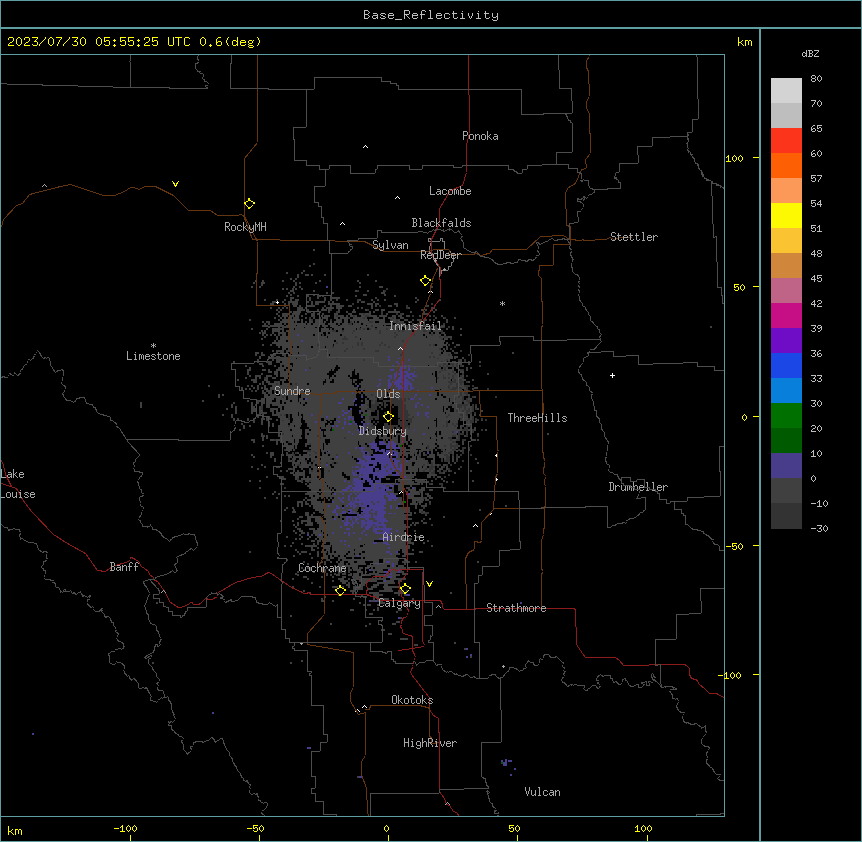Click the Ponoka city label

click(x=480, y=136)
